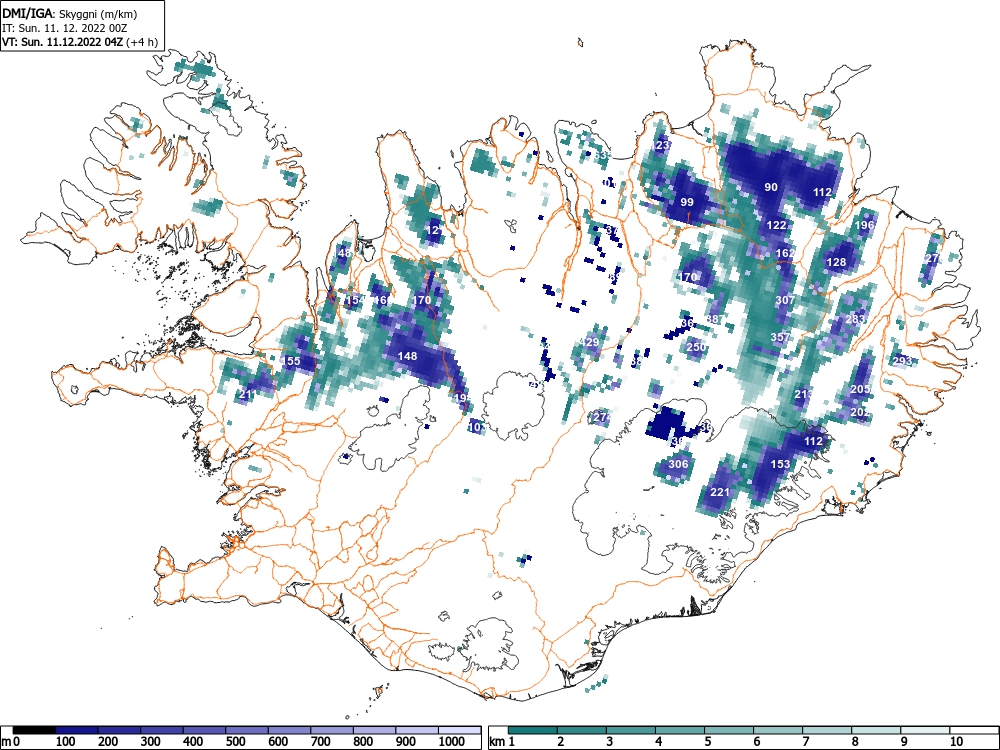Click the visibility value '357' on the map
The width and height of the screenshot is (1000, 750).
[x=780, y=337]
